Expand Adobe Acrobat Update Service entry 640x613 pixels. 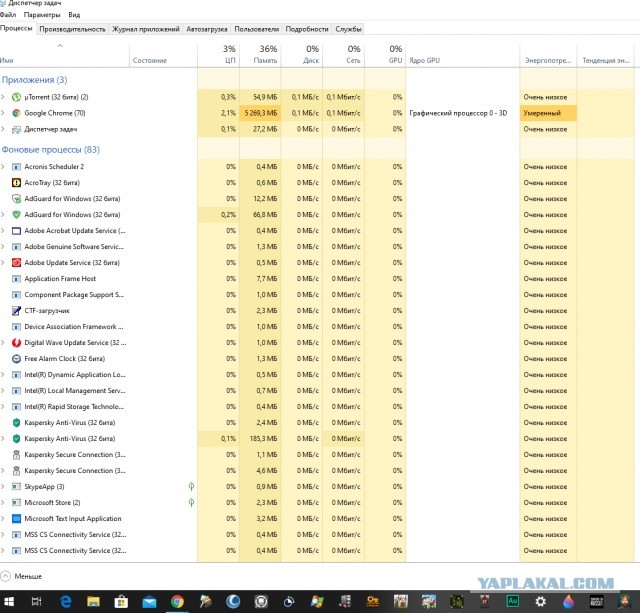[x=3, y=231]
